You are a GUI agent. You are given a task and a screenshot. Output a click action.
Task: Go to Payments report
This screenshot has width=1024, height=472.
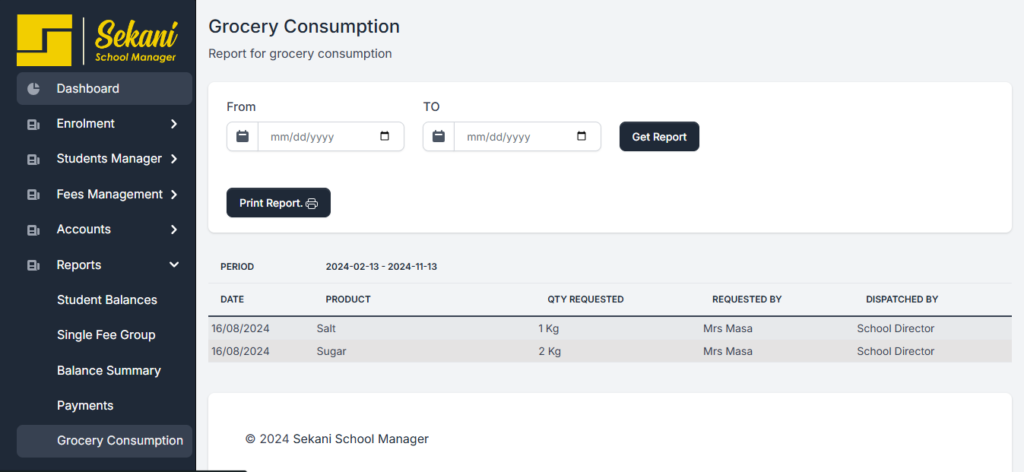[85, 405]
